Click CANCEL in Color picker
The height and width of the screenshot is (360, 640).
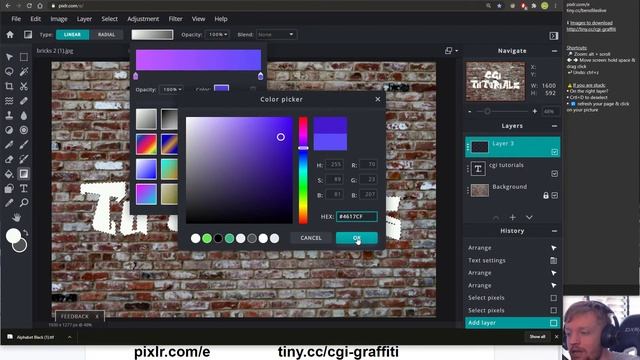tap(311, 238)
